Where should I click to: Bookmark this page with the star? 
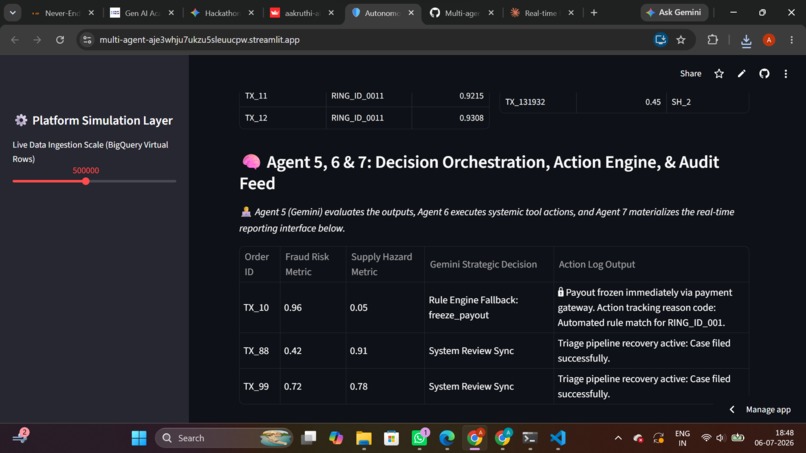pos(681,40)
